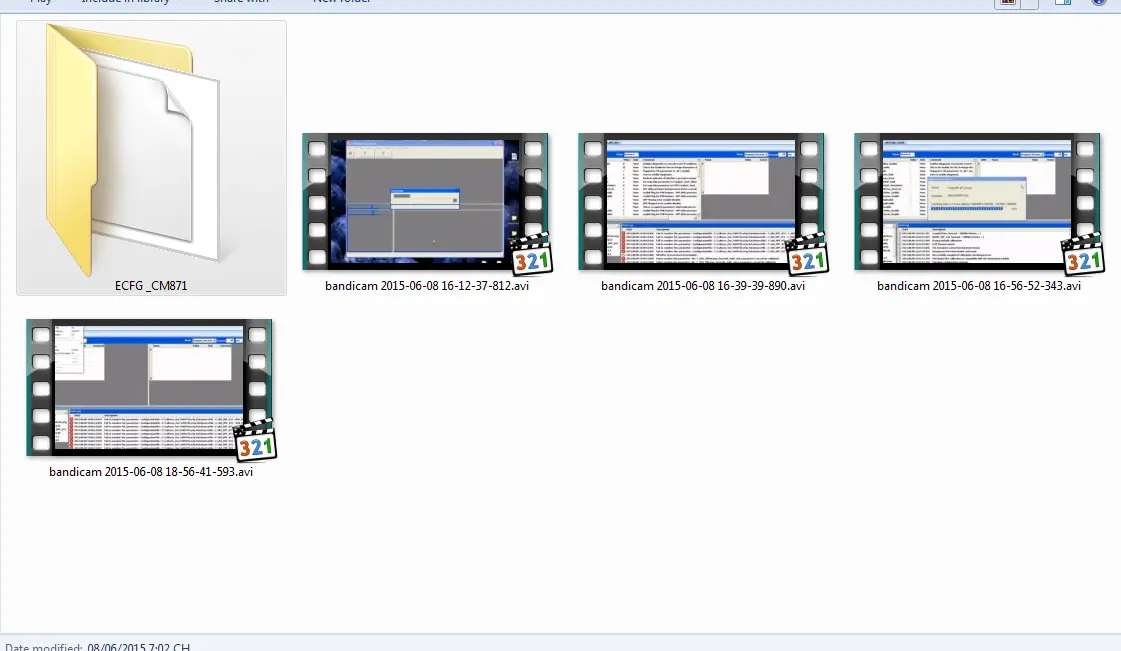Click the filename bandicam 2015-06-08 16-39-39-890.avi

click(x=703, y=286)
